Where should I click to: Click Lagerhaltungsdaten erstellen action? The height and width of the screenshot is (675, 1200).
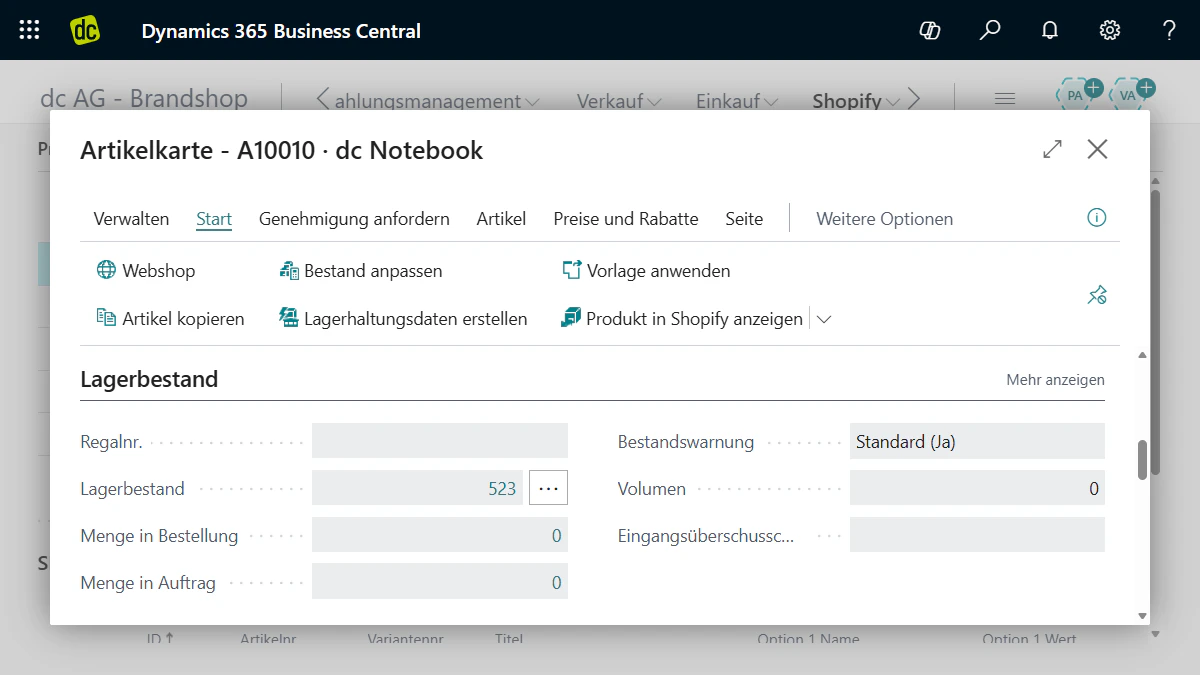click(403, 319)
